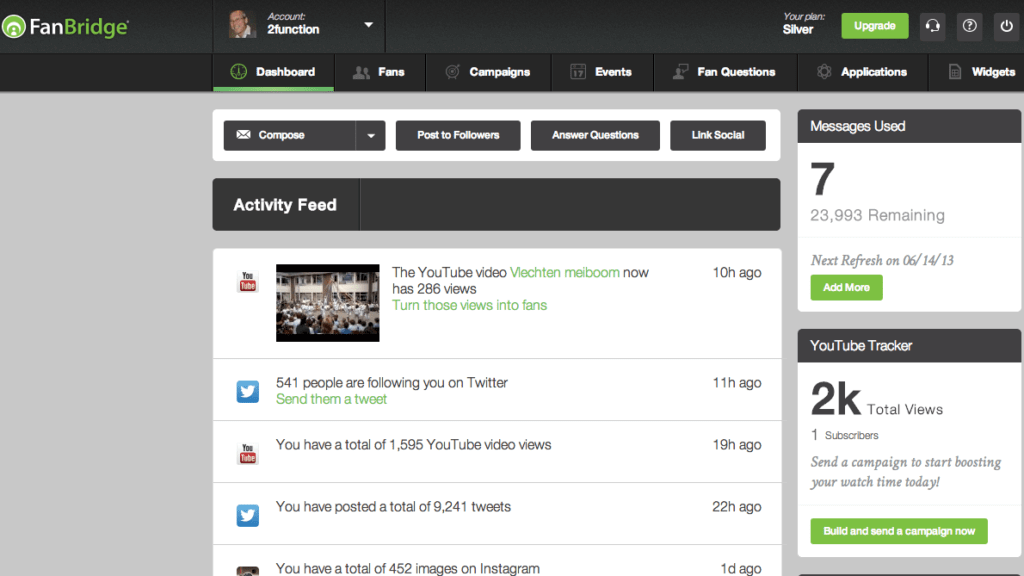Open the Dashboard tab

click(273, 72)
